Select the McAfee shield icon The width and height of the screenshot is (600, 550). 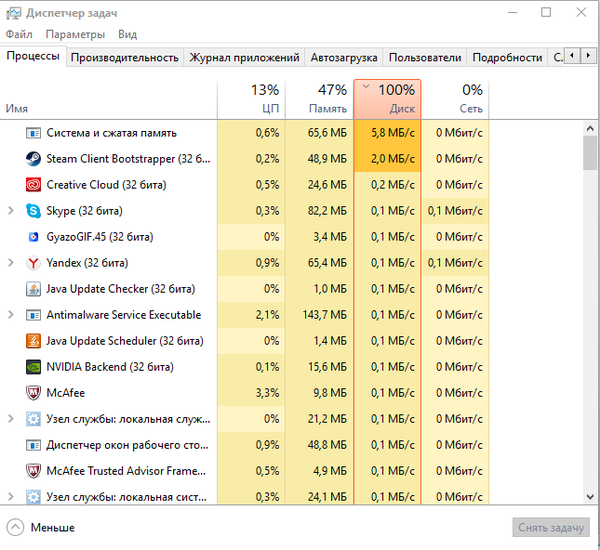(33, 393)
